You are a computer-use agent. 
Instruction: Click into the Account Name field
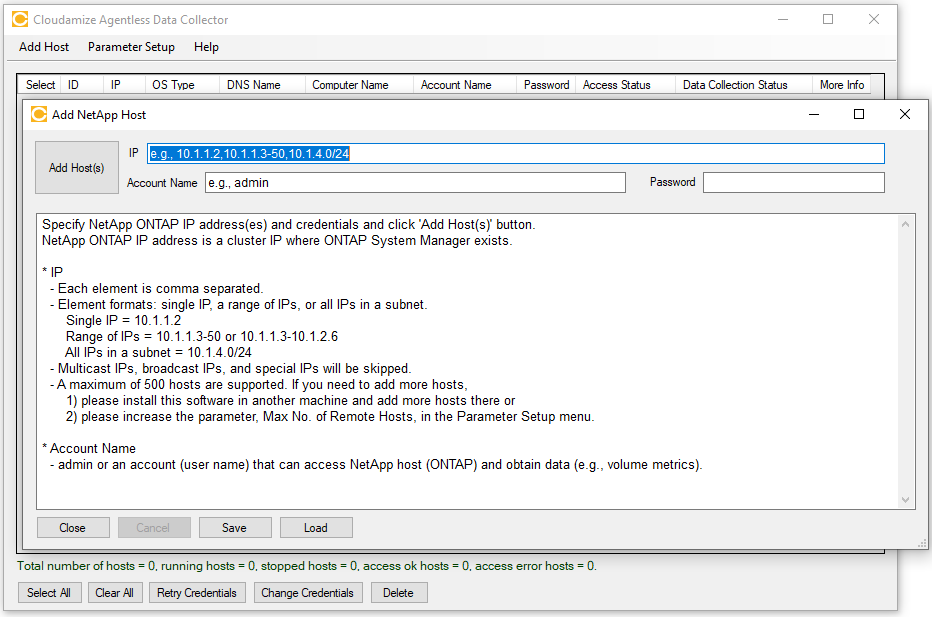[x=415, y=182]
